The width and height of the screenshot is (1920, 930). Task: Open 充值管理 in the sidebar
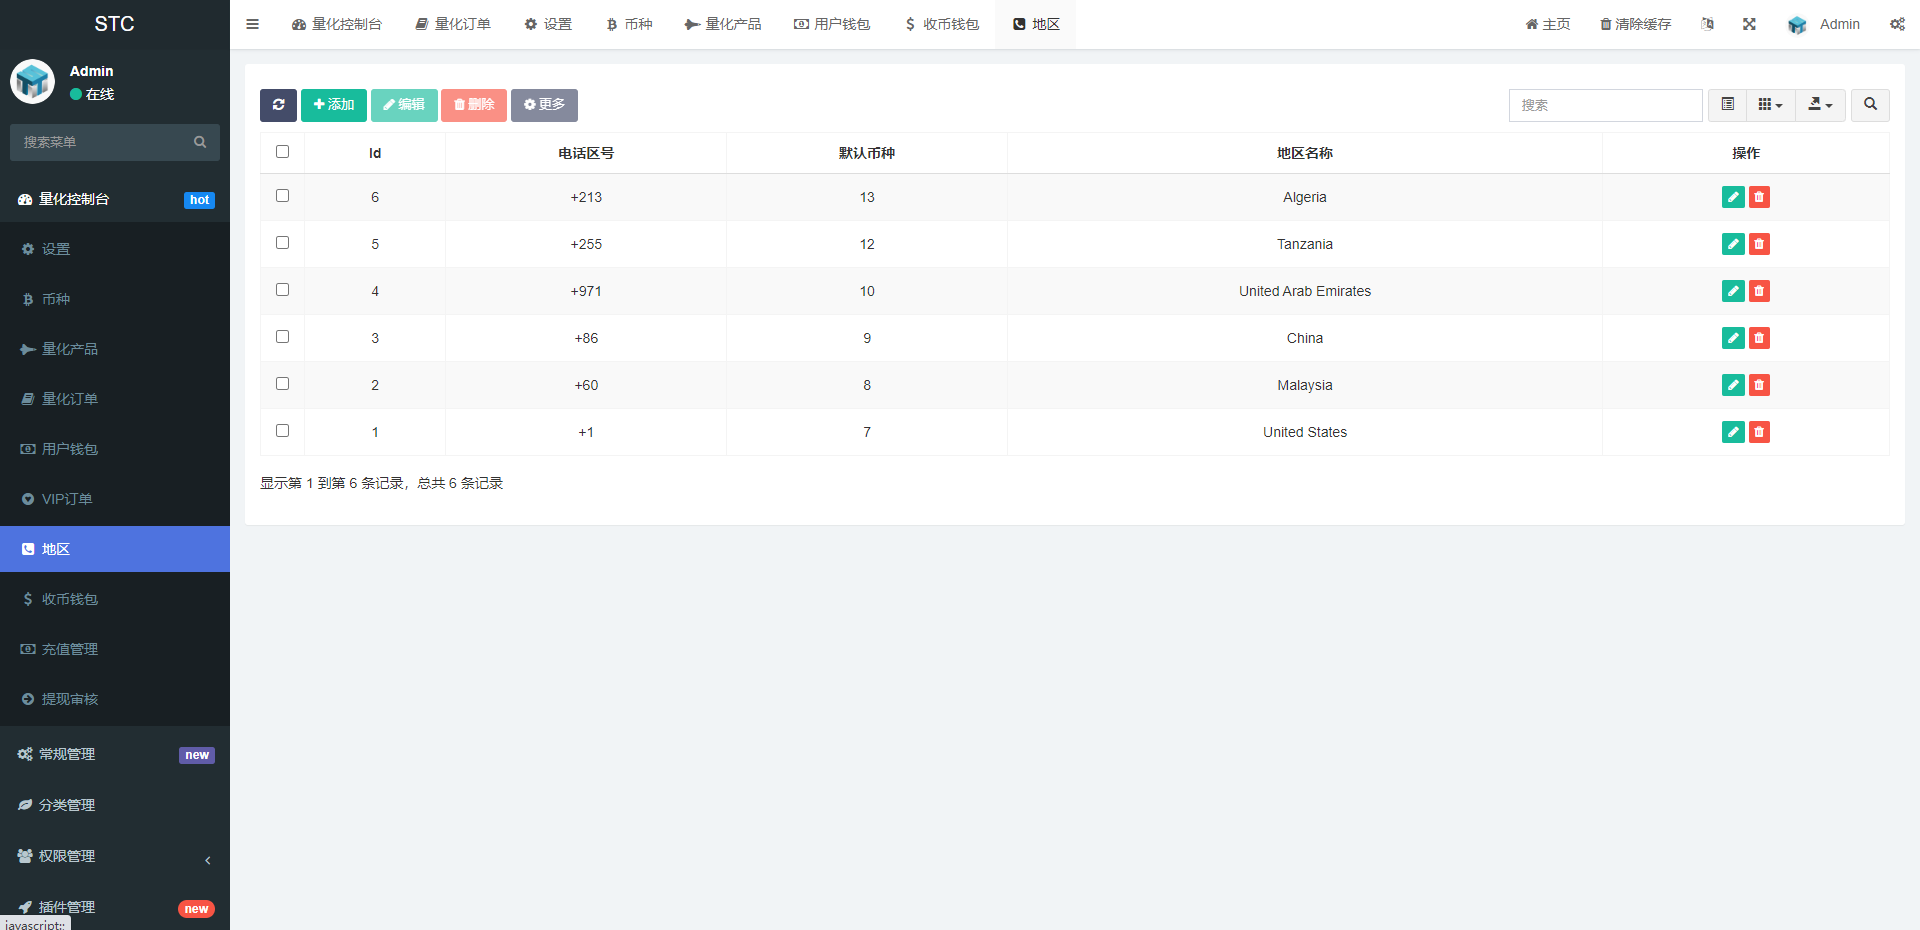click(x=70, y=649)
